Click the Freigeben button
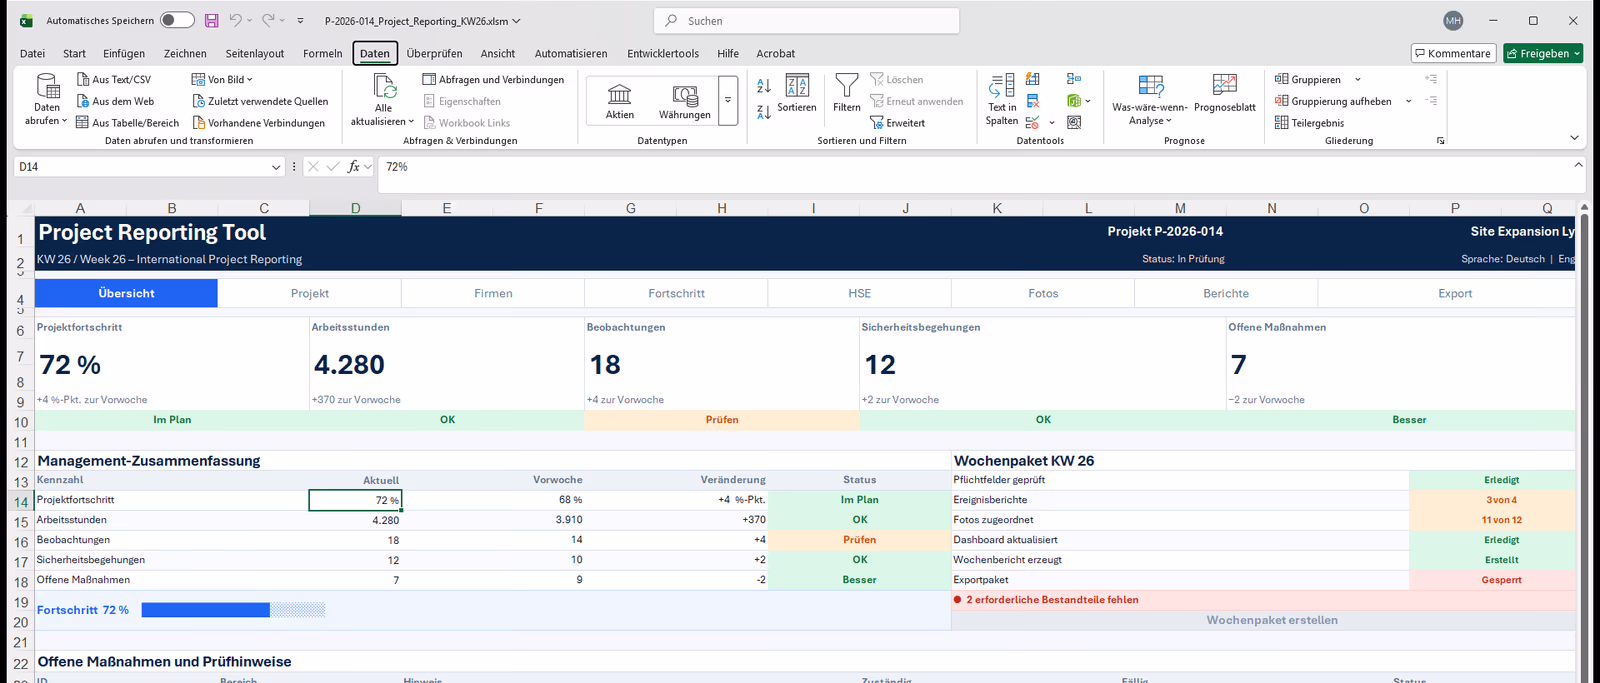Viewport: 1600px width, 683px height. (1544, 53)
